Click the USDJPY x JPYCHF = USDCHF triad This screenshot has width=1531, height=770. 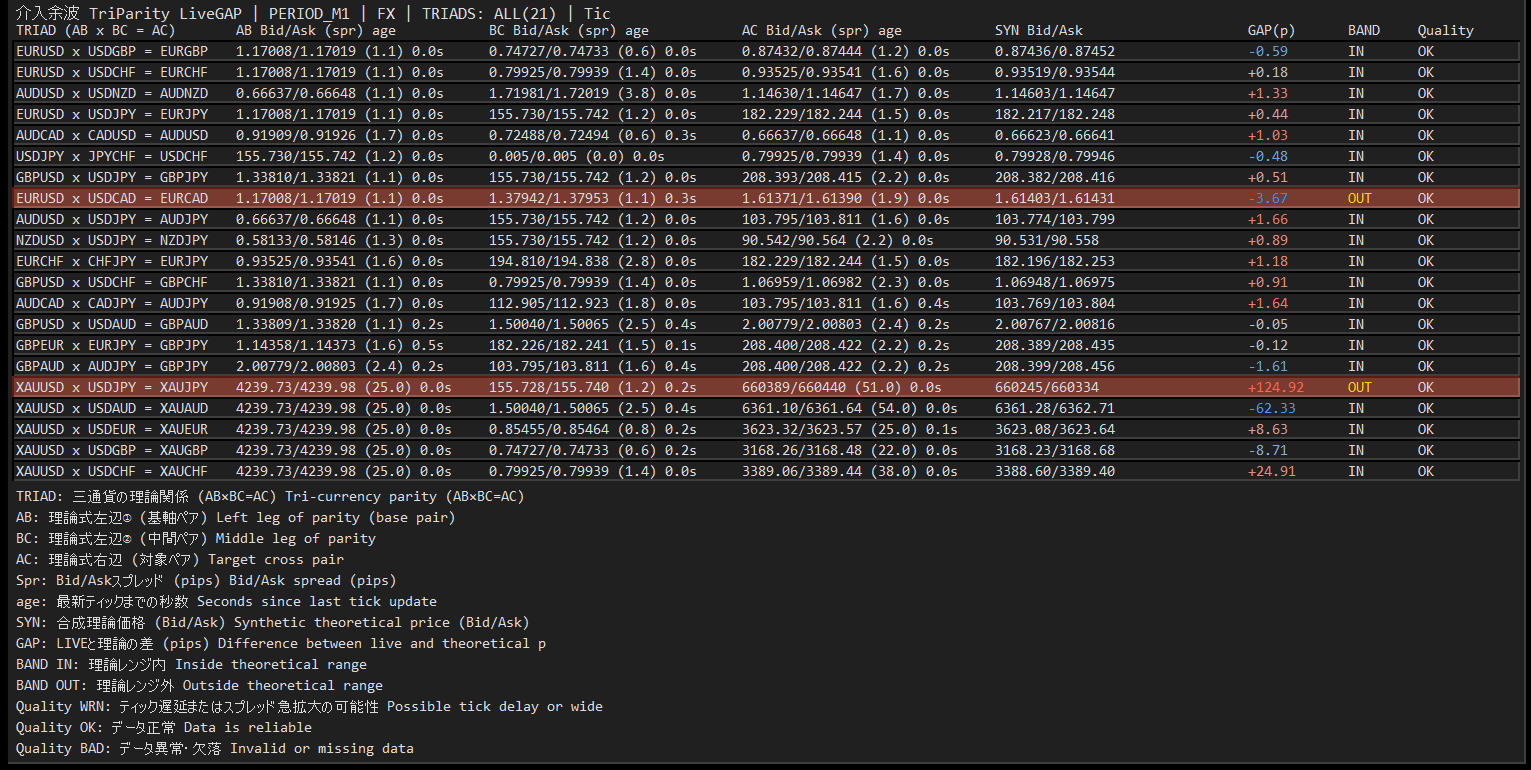point(112,156)
